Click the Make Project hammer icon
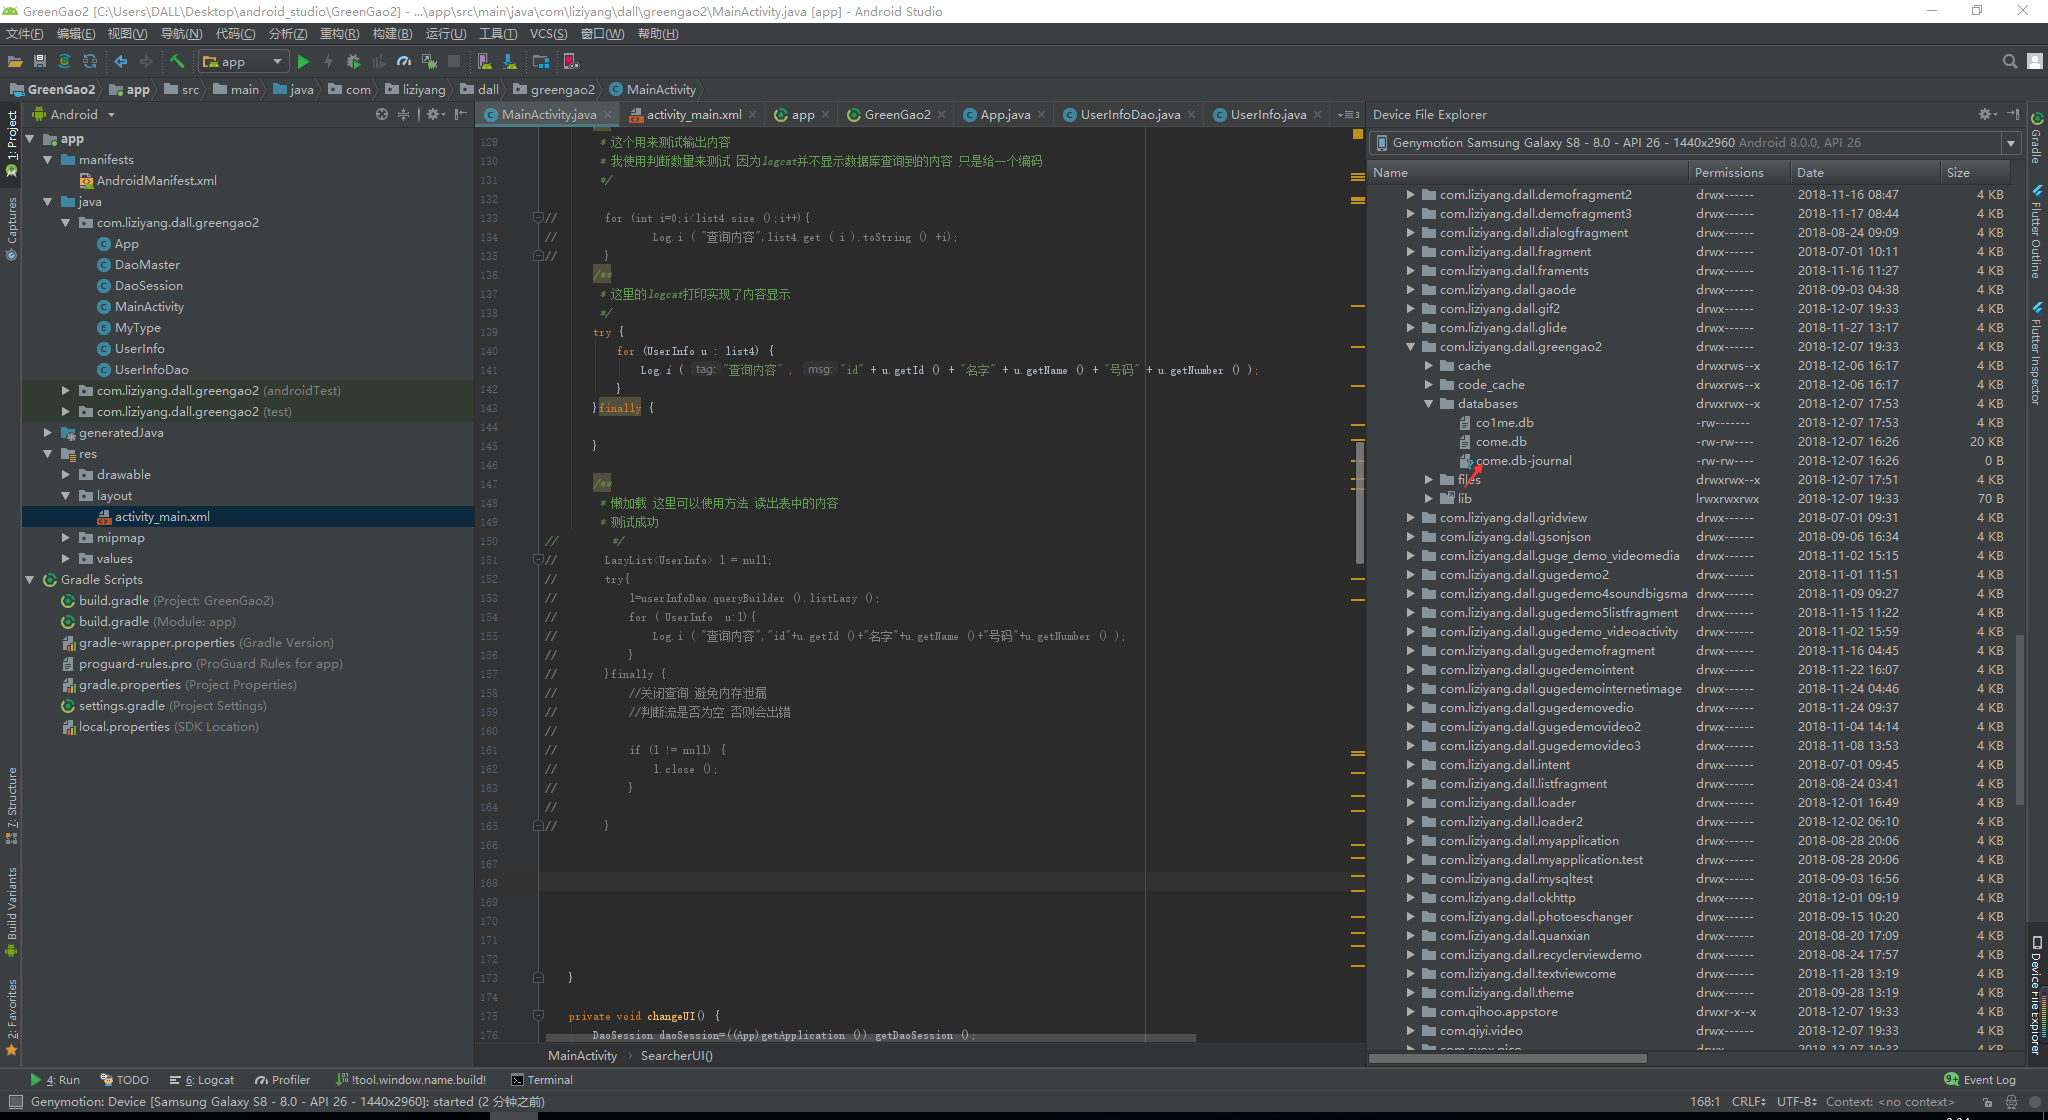 pos(177,62)
